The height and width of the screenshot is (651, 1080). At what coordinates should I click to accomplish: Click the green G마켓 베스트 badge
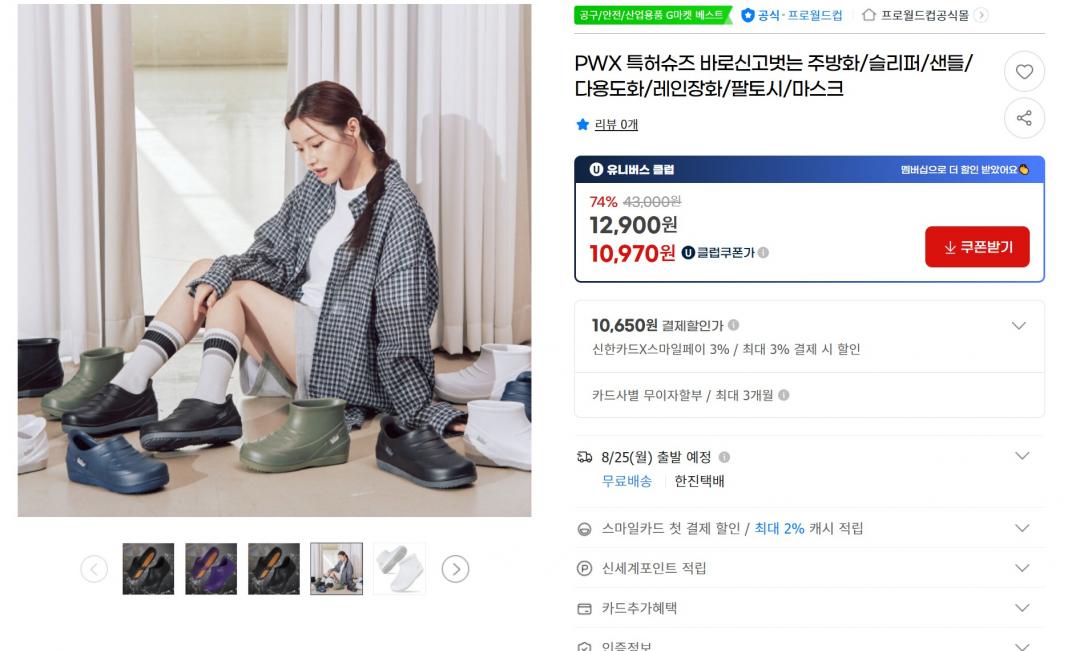(x=652, y=15)
